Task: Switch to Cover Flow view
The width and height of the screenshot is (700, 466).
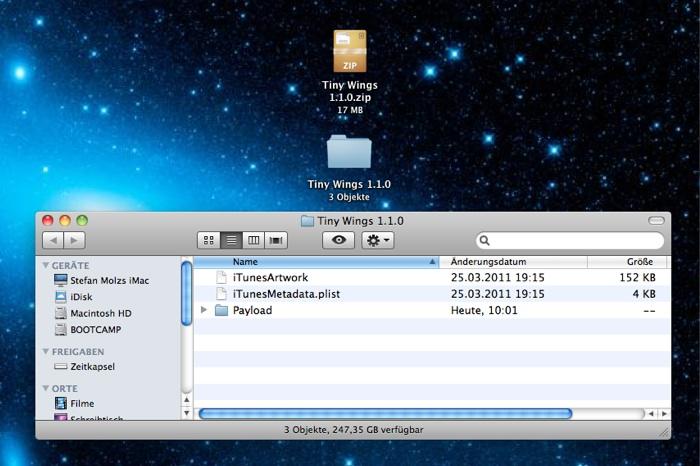Action: 276,241
